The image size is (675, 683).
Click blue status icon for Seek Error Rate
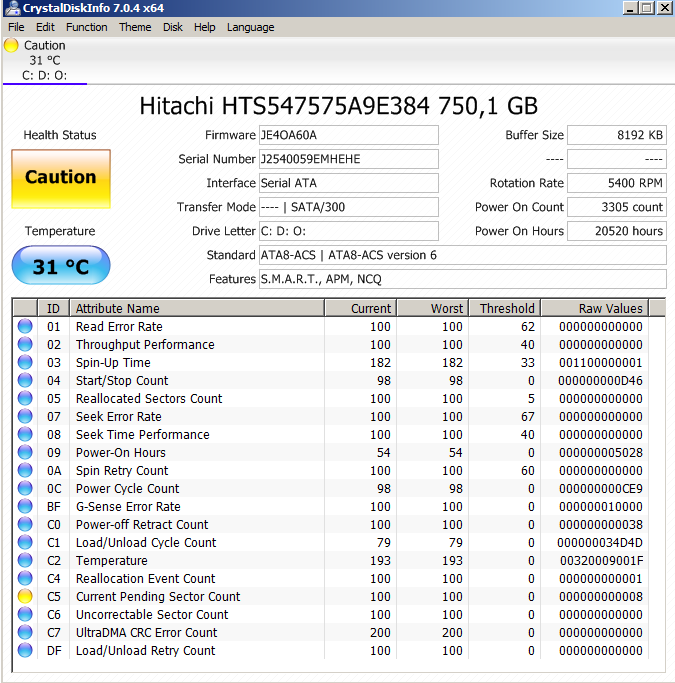(25, 416)
